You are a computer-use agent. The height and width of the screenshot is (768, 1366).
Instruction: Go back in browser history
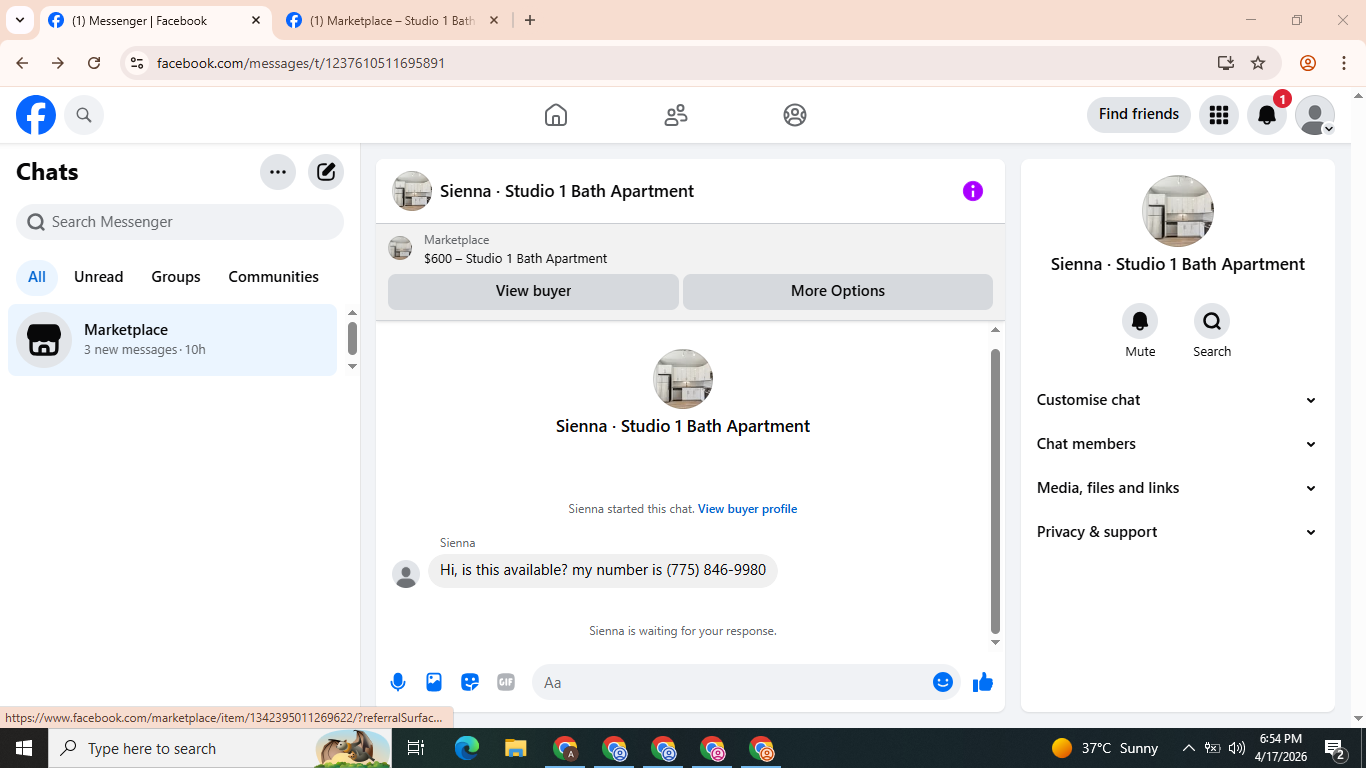(22, 63)
